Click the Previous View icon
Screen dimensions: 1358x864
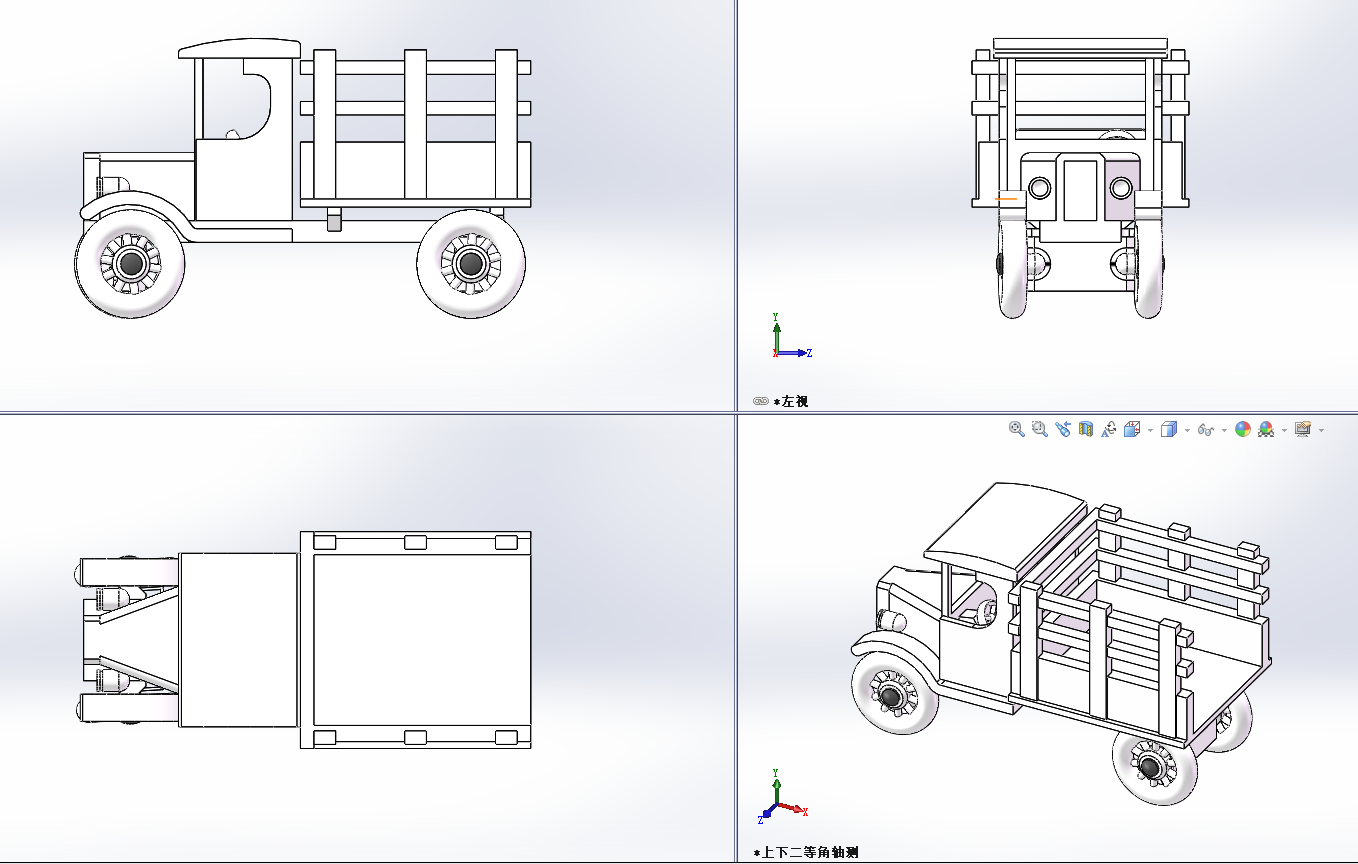click(1063, 429)
